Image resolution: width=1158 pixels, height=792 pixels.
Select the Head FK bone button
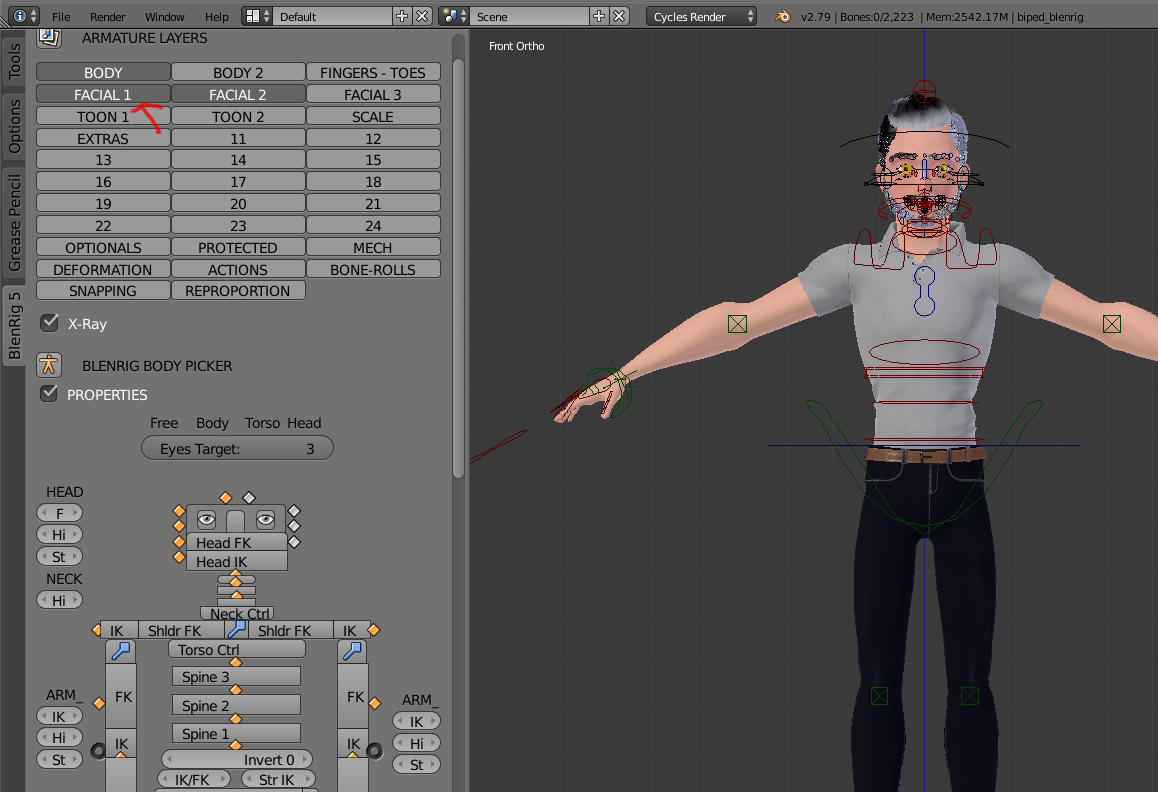[236, 542]
